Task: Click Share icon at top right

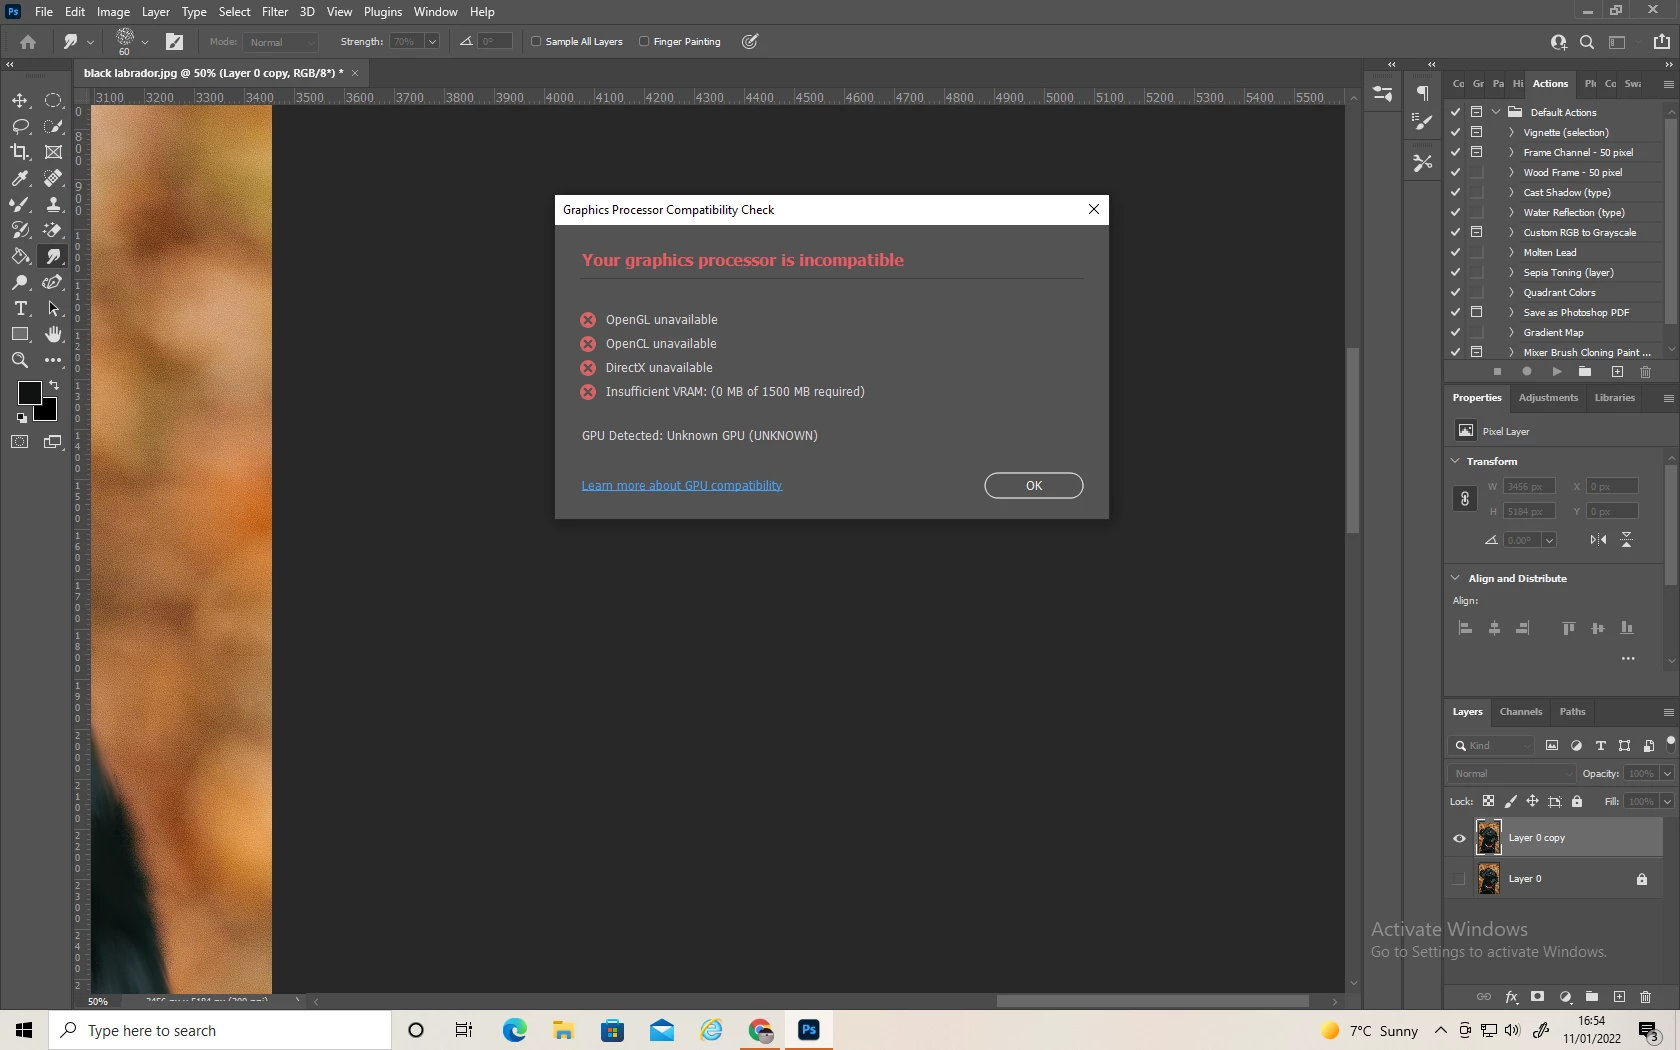Action: pyautogui.click(x=1662, y=42)
